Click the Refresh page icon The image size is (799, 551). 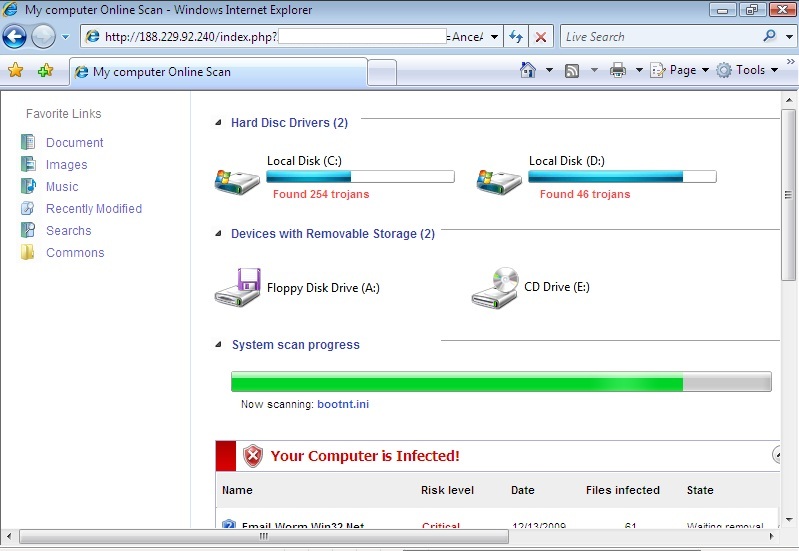(516, 37)
